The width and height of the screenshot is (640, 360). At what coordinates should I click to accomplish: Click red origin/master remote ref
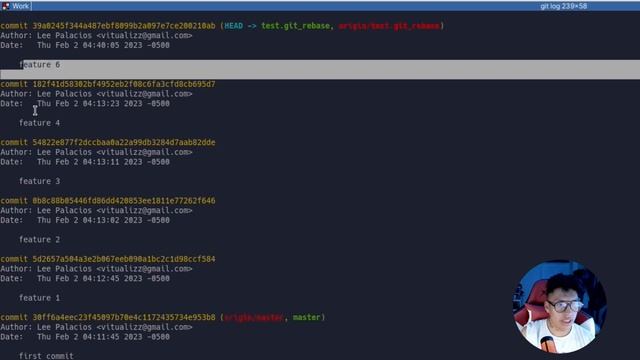[x=253, y=318]
